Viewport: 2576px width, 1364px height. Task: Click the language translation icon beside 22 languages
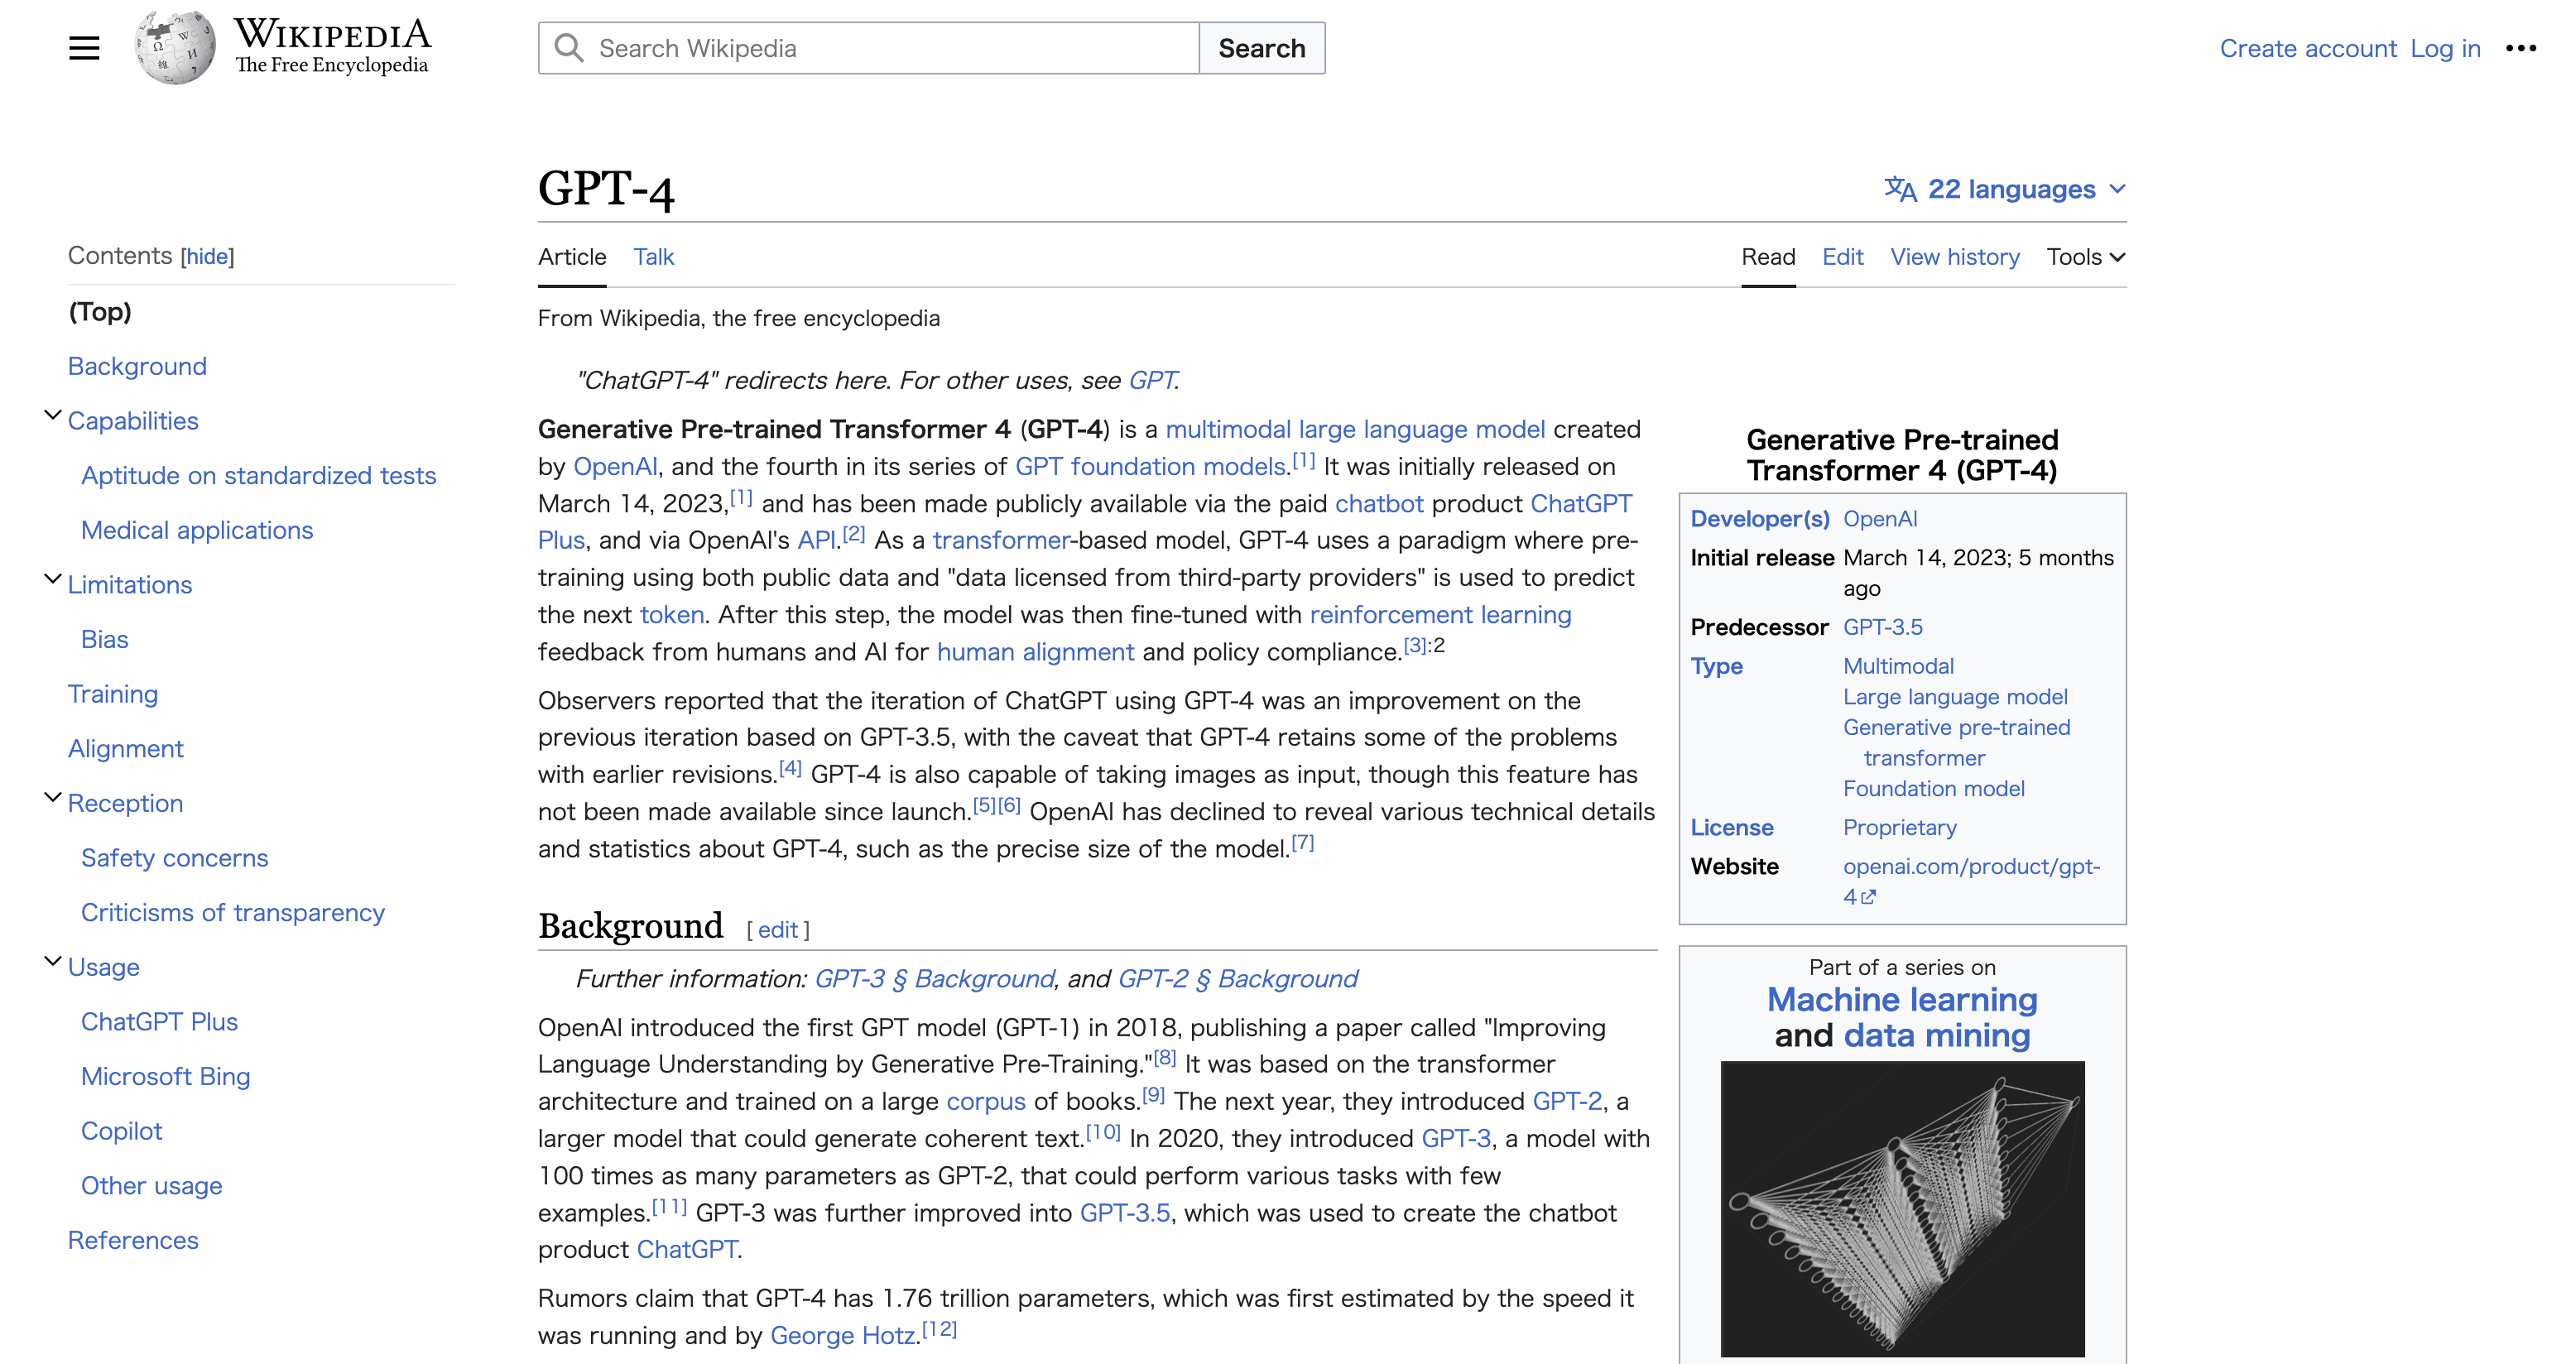point(1899,189)
